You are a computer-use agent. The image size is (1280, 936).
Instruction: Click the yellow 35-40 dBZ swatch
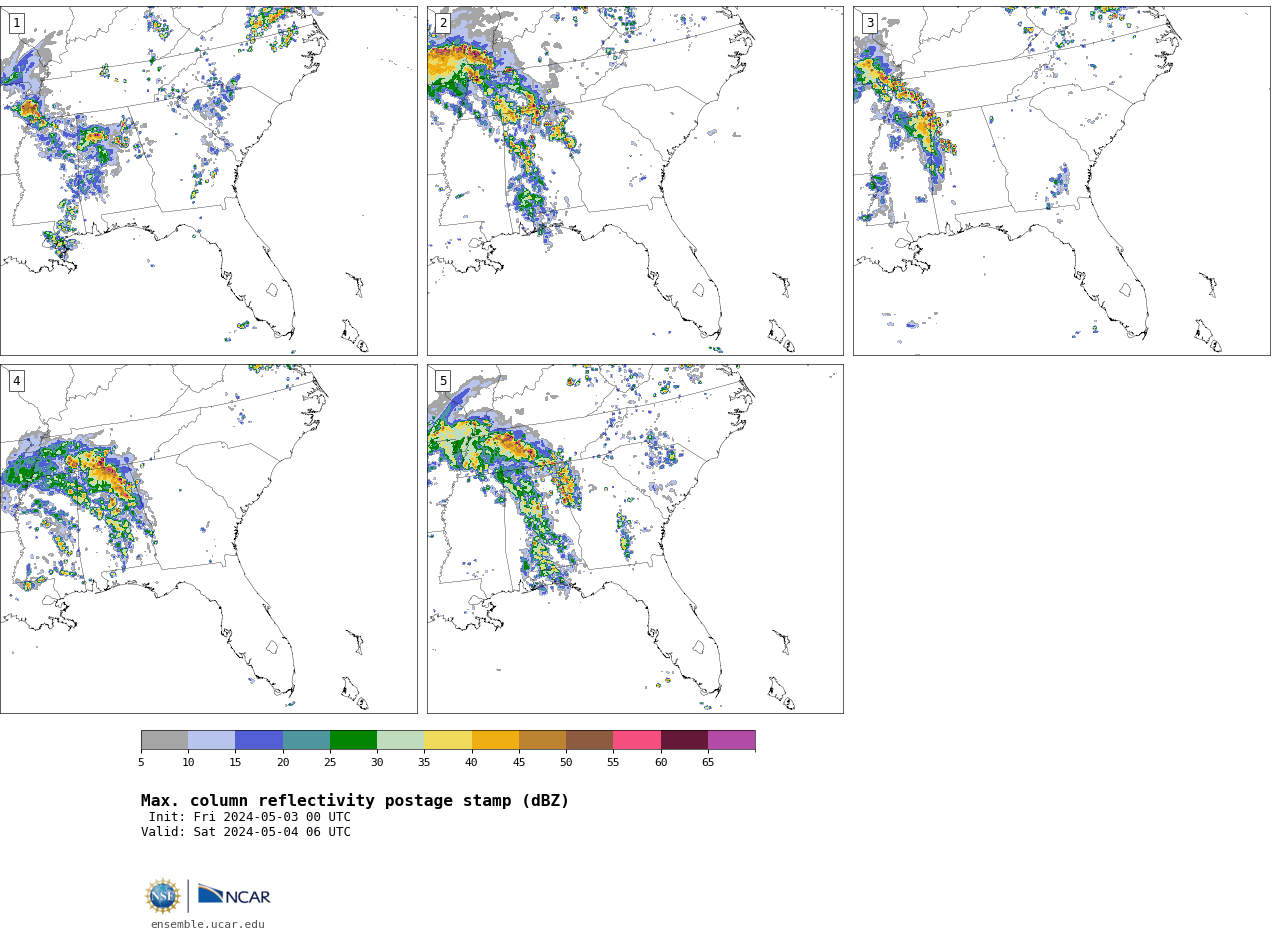(x=448, y=740)
